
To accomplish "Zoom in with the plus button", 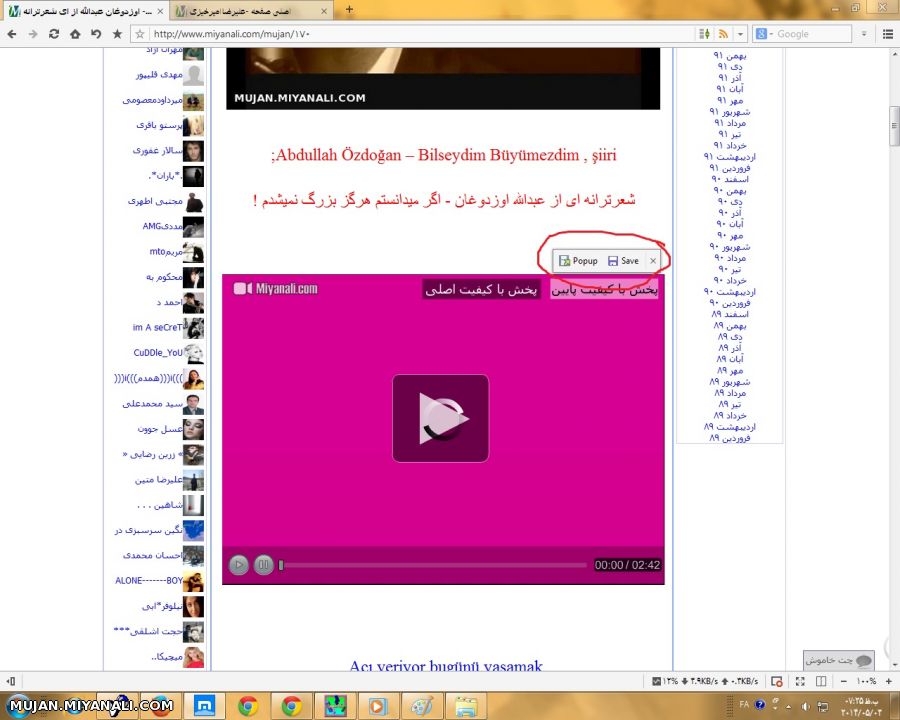I will [x=889, y=681].
